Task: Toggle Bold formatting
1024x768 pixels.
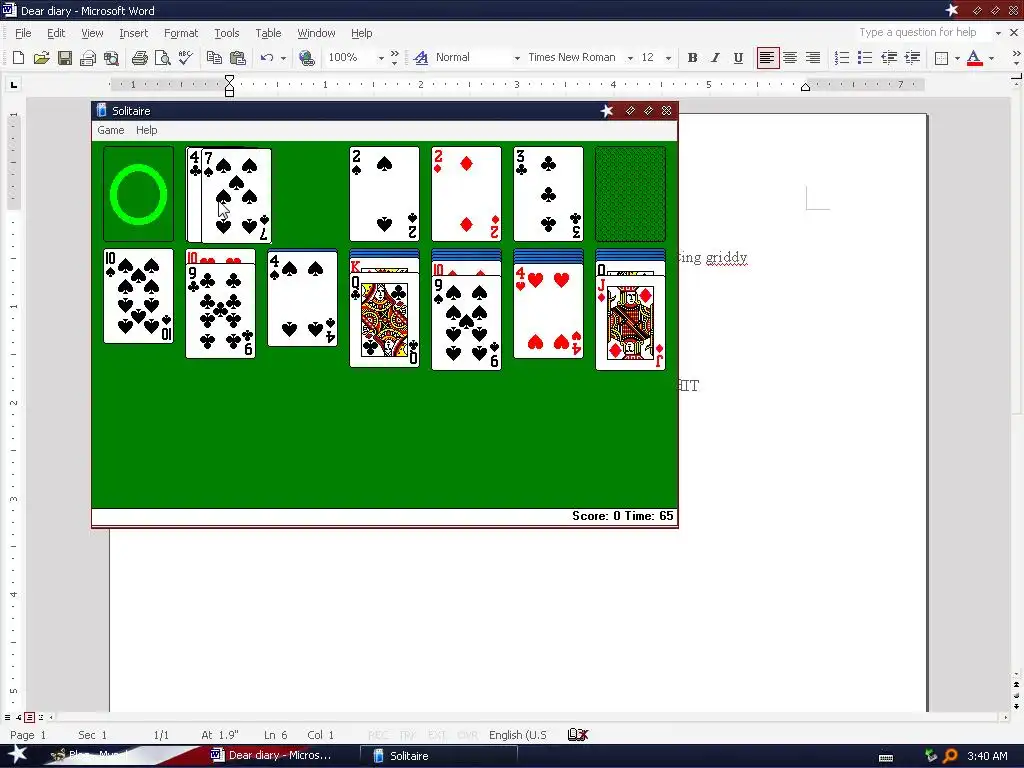Action: click(x=693, y=58)
